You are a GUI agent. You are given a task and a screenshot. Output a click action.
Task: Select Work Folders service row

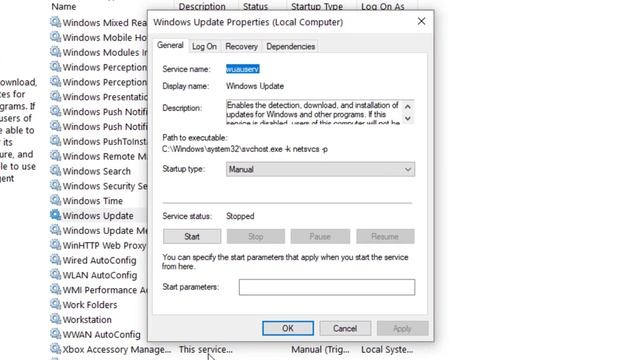(x=90, y=304)
